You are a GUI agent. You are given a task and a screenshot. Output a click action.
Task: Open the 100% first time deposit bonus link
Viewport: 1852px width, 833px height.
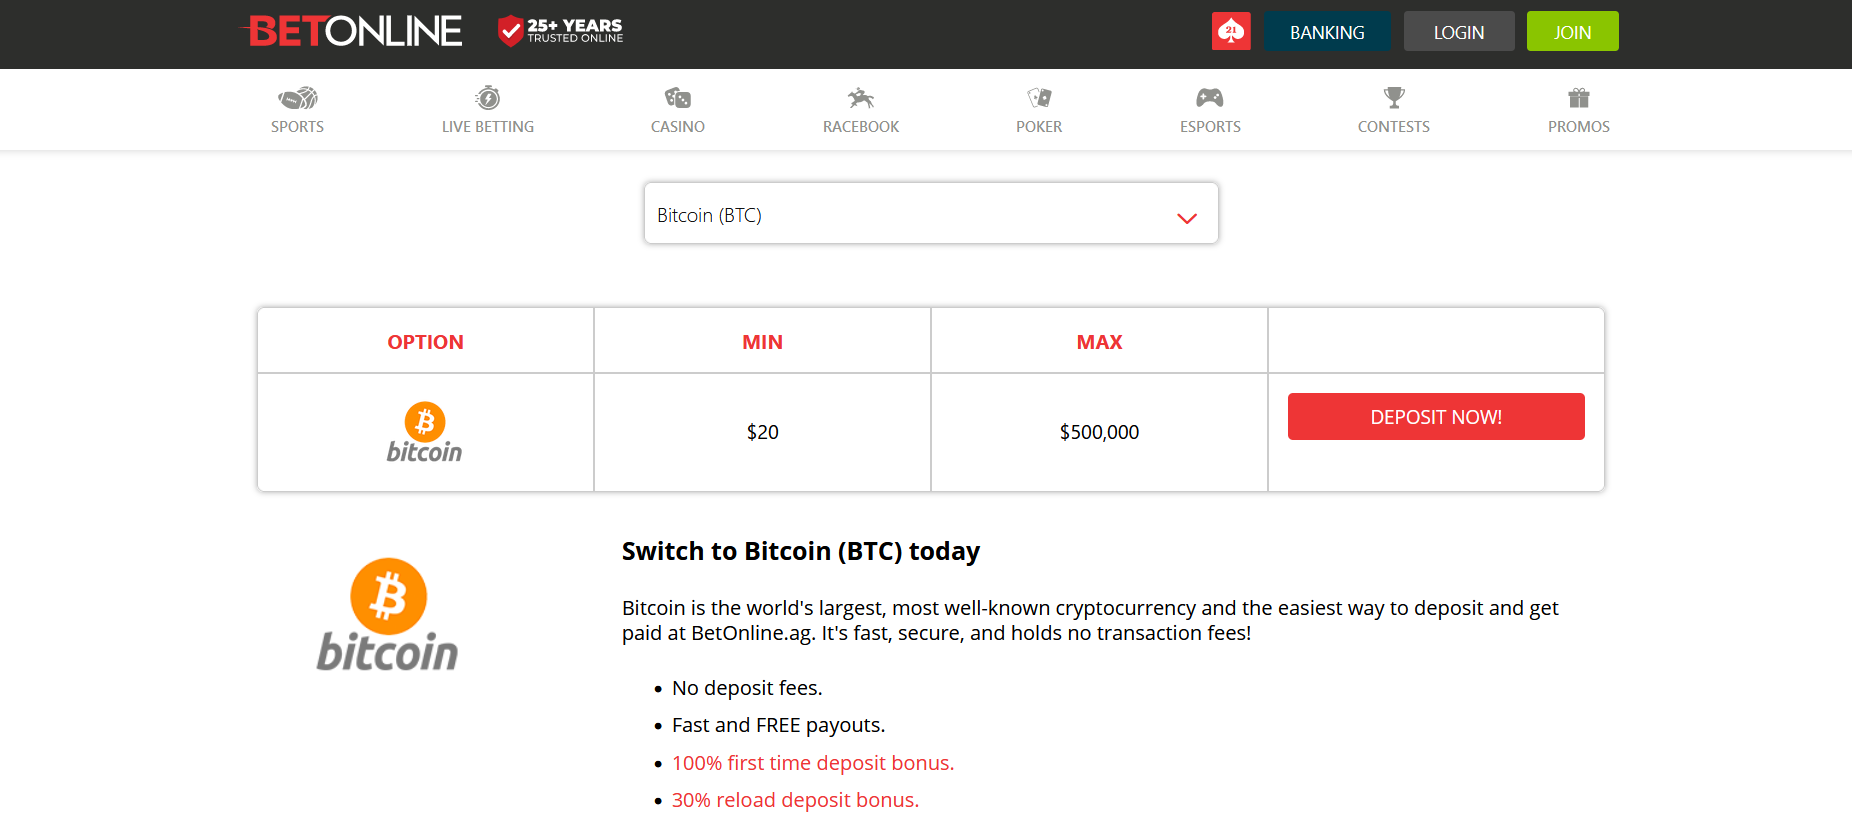(x=813, y=763)
